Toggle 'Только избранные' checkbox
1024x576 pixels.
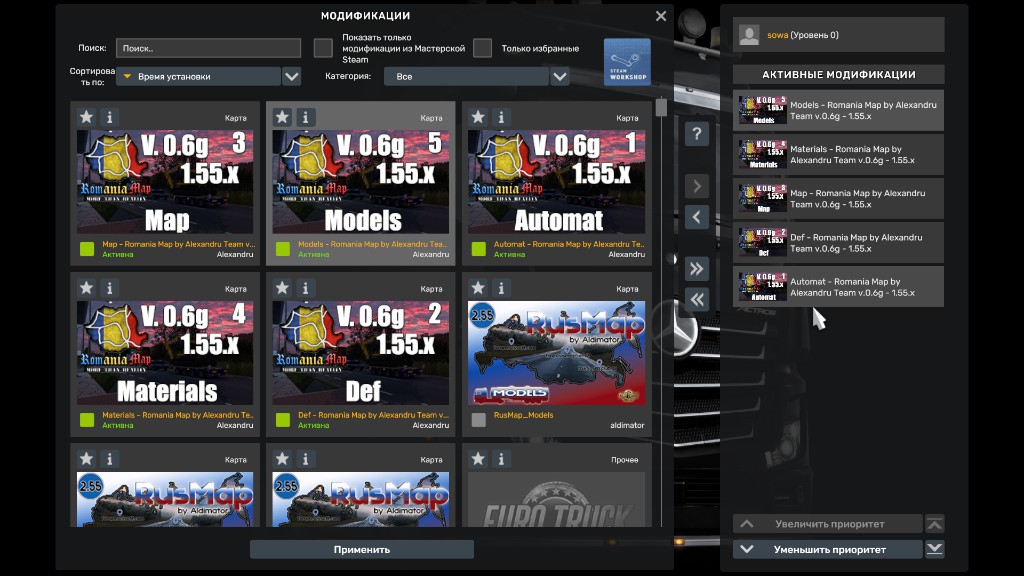pos(482,48)
